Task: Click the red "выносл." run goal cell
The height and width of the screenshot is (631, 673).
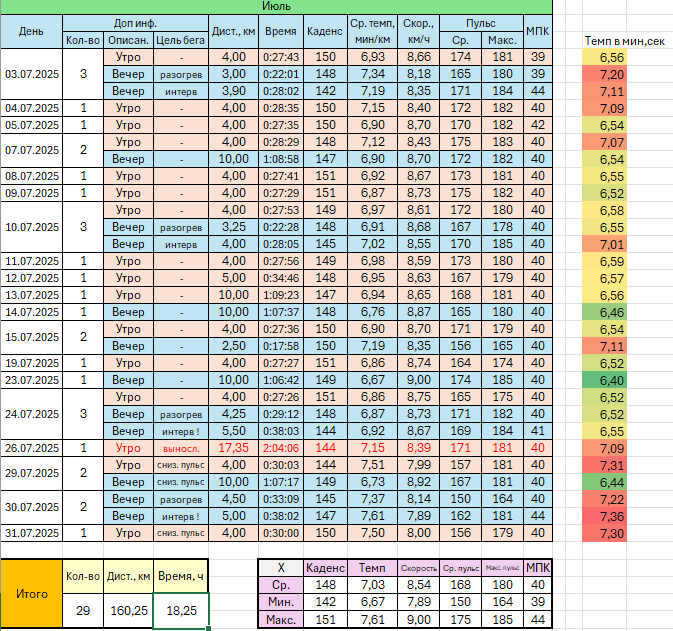Action: pyautogui.click(x=181, y=448)
